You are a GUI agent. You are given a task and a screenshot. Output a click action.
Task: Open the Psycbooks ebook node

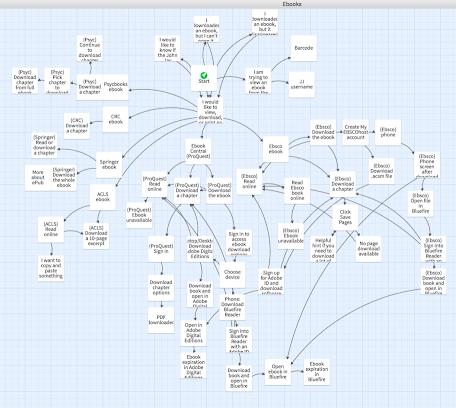116,87
